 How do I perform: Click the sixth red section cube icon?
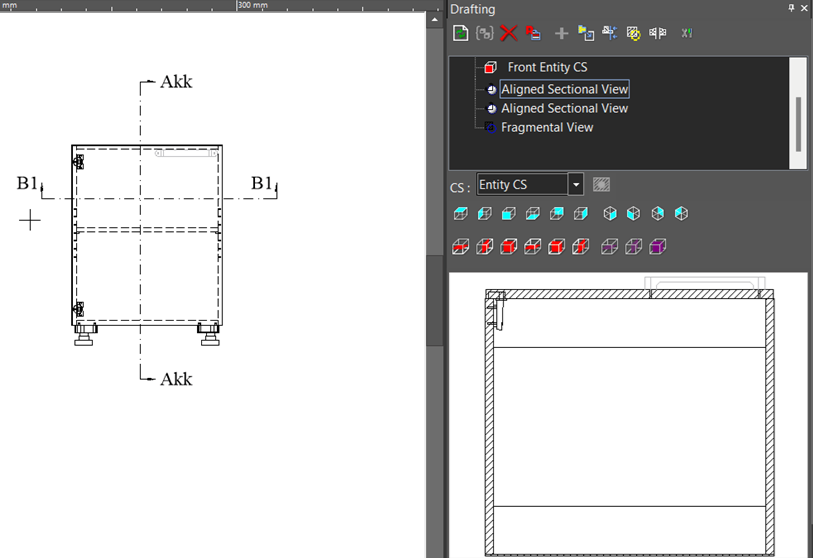581,247
